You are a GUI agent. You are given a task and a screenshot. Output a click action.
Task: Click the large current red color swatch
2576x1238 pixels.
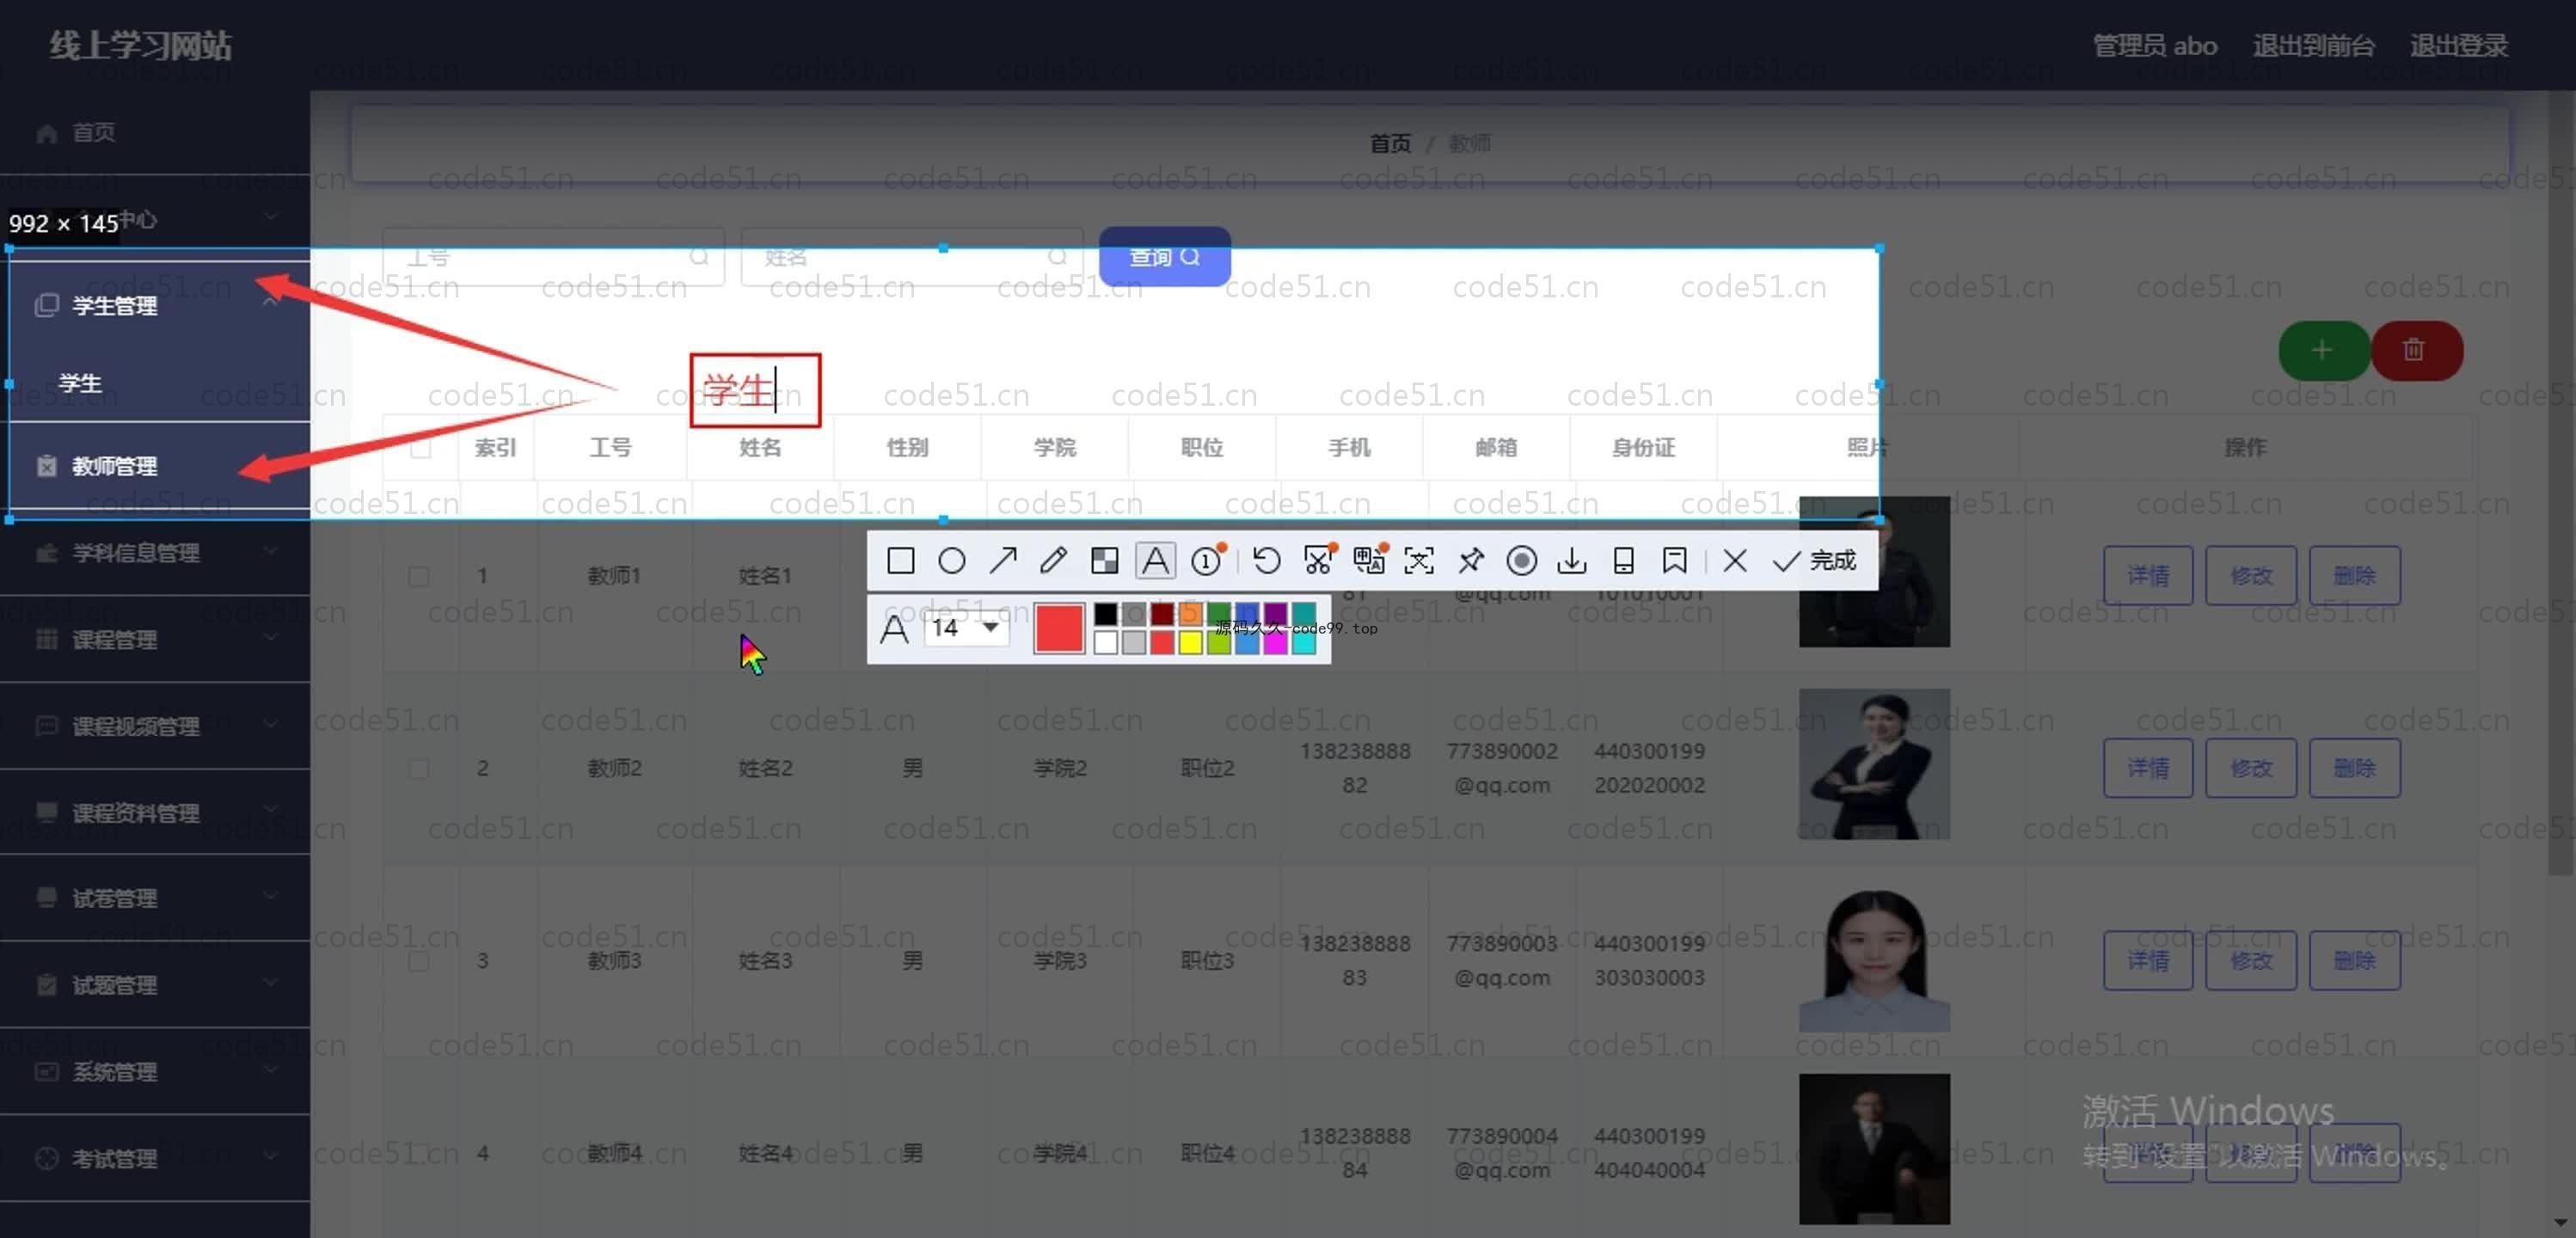click(x=1059, y=629)
